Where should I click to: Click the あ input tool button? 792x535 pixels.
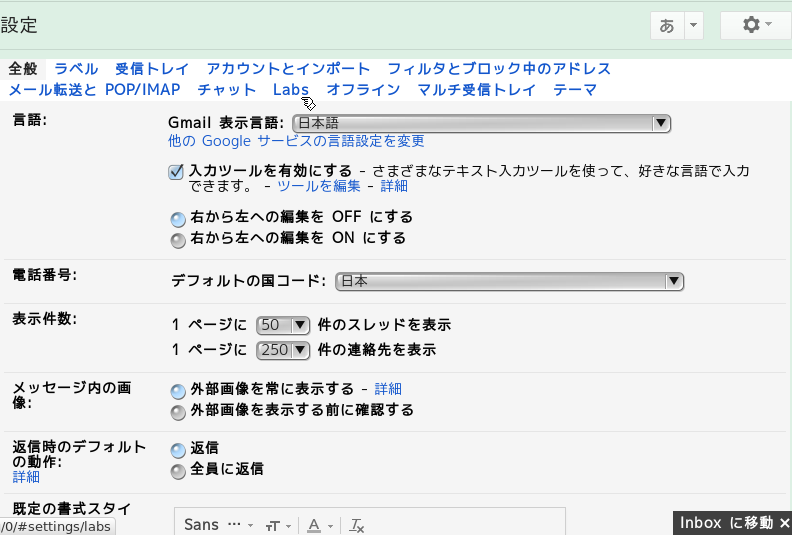667,25
